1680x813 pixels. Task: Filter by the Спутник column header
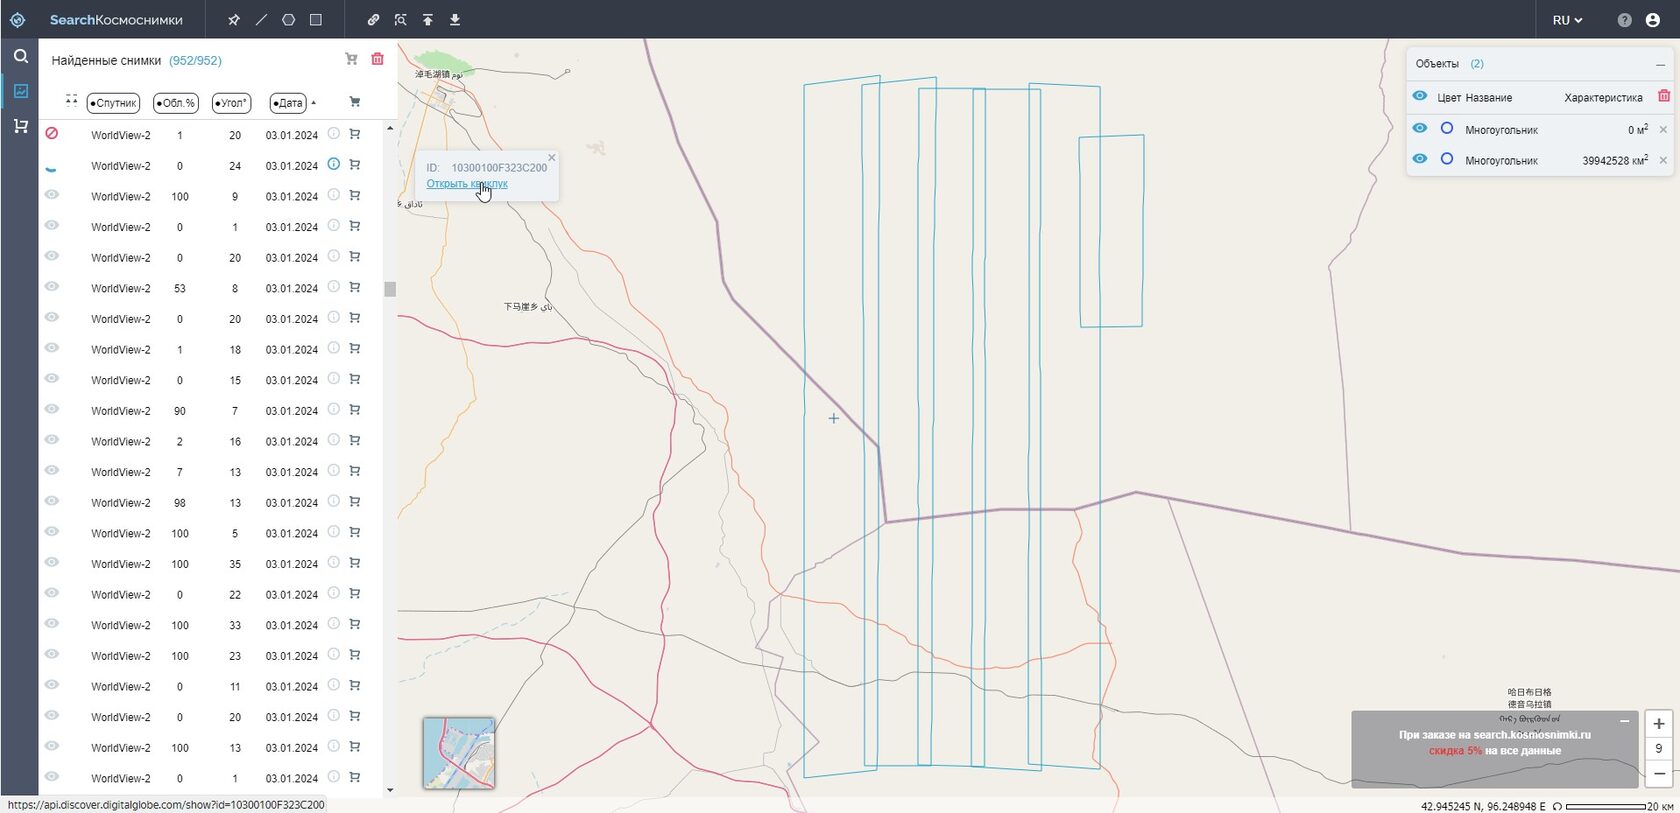click(x=113, y=102)
